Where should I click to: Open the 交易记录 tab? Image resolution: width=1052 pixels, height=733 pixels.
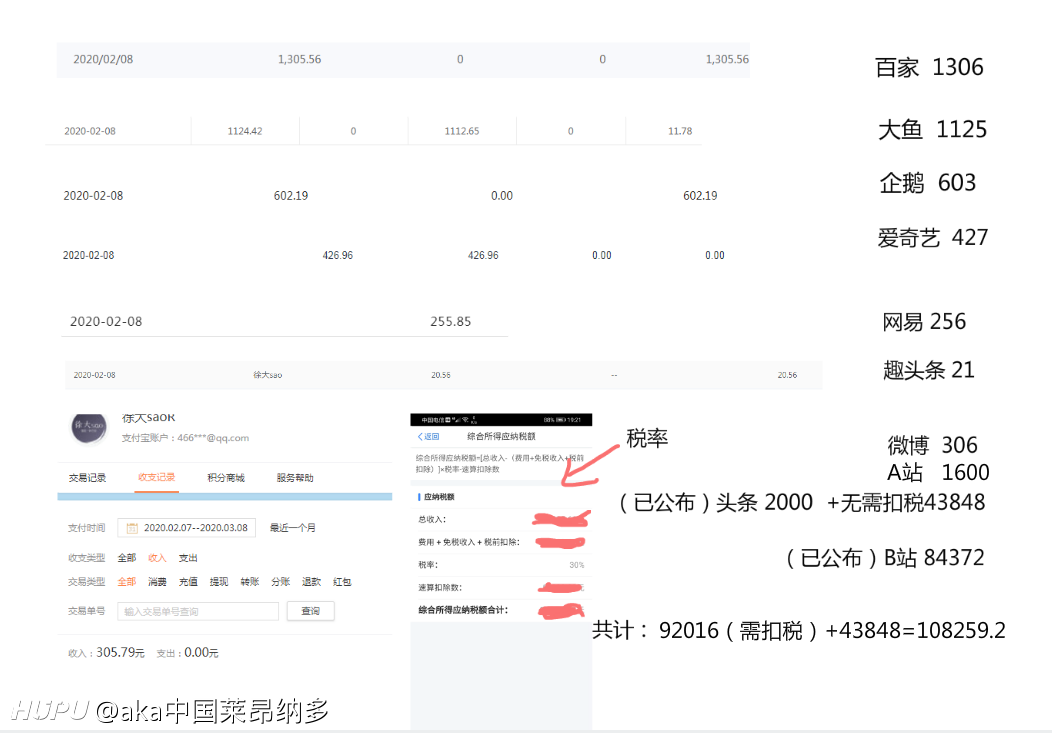tap(87, 477)
